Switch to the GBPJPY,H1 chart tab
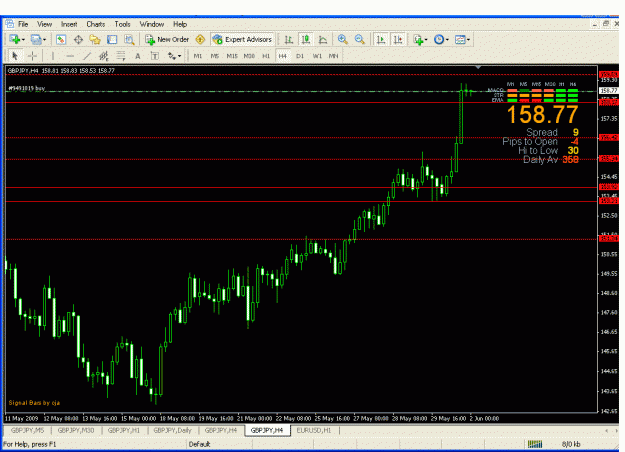The height and width of the screenshot is (452, 625). tap(124, 430)
